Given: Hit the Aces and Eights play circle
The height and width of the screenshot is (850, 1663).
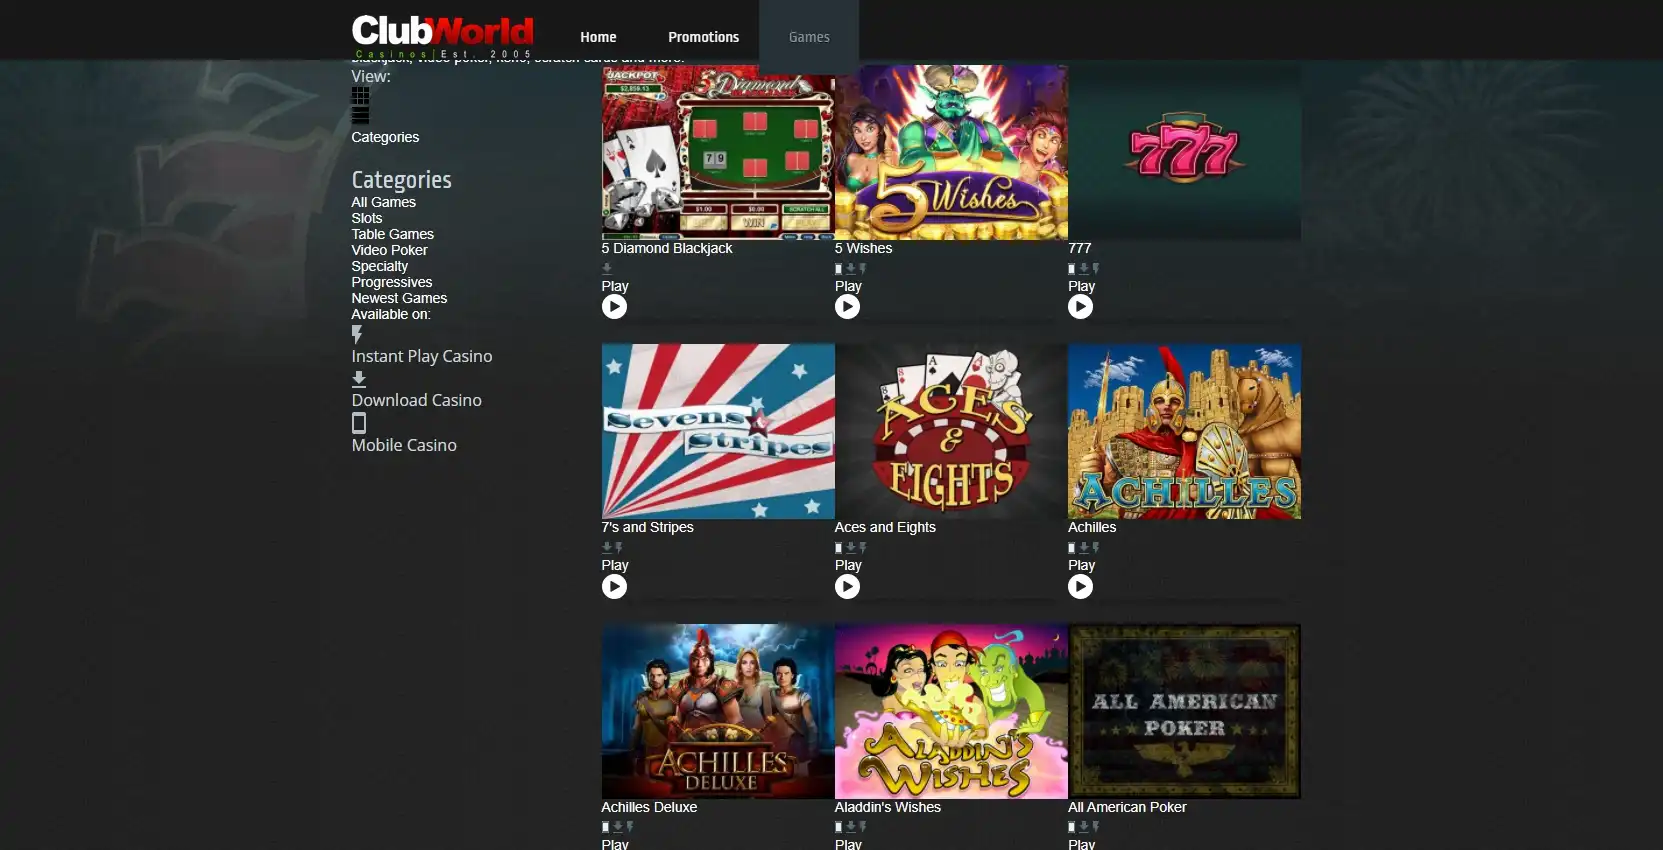Looking at the screenshot, I should click(x=847, y=587).
